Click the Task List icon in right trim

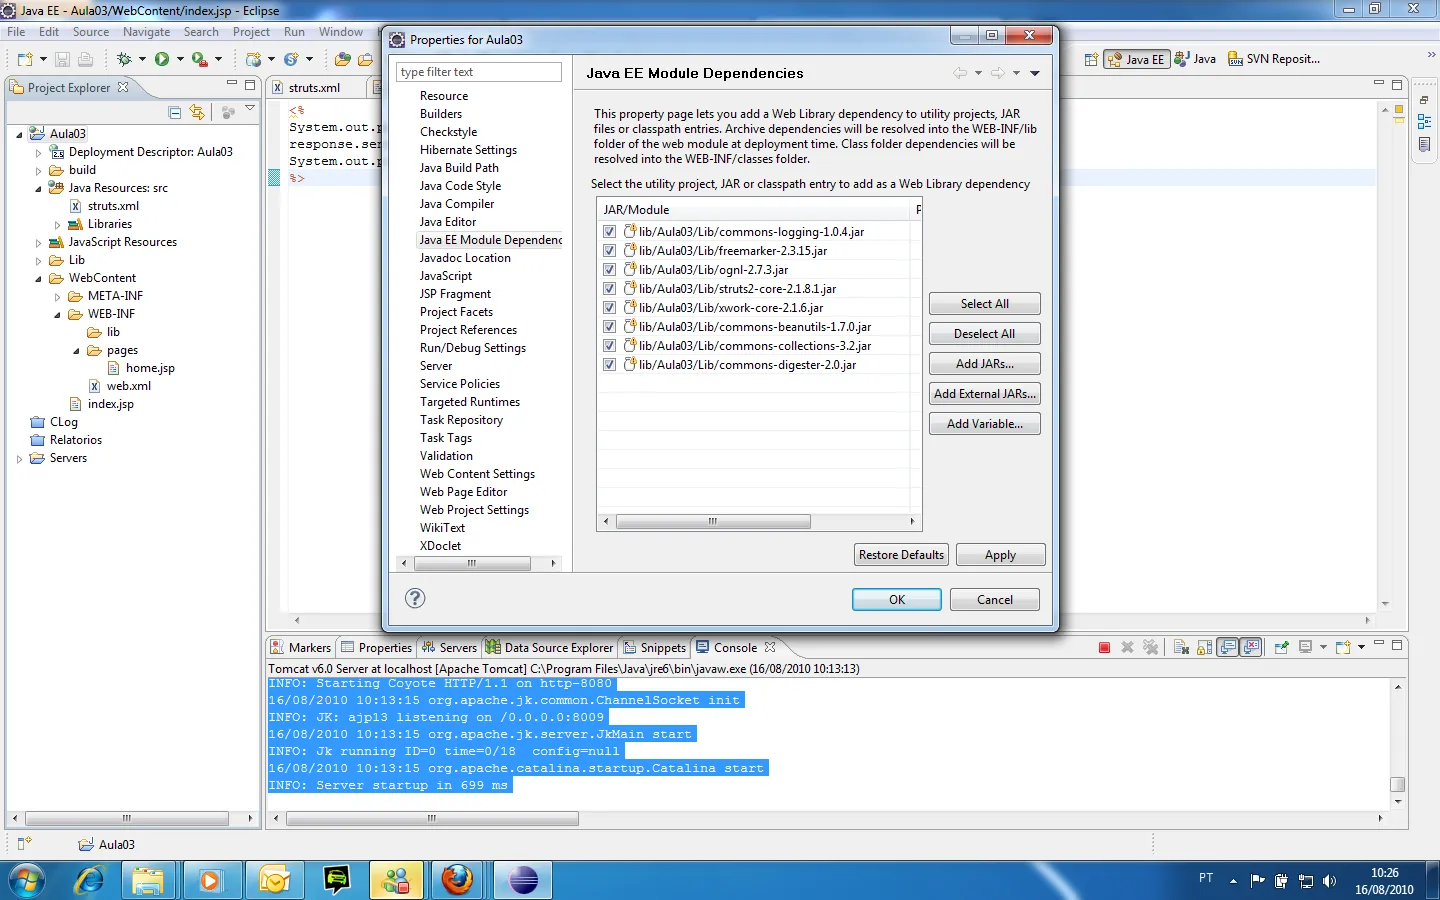1424,144
